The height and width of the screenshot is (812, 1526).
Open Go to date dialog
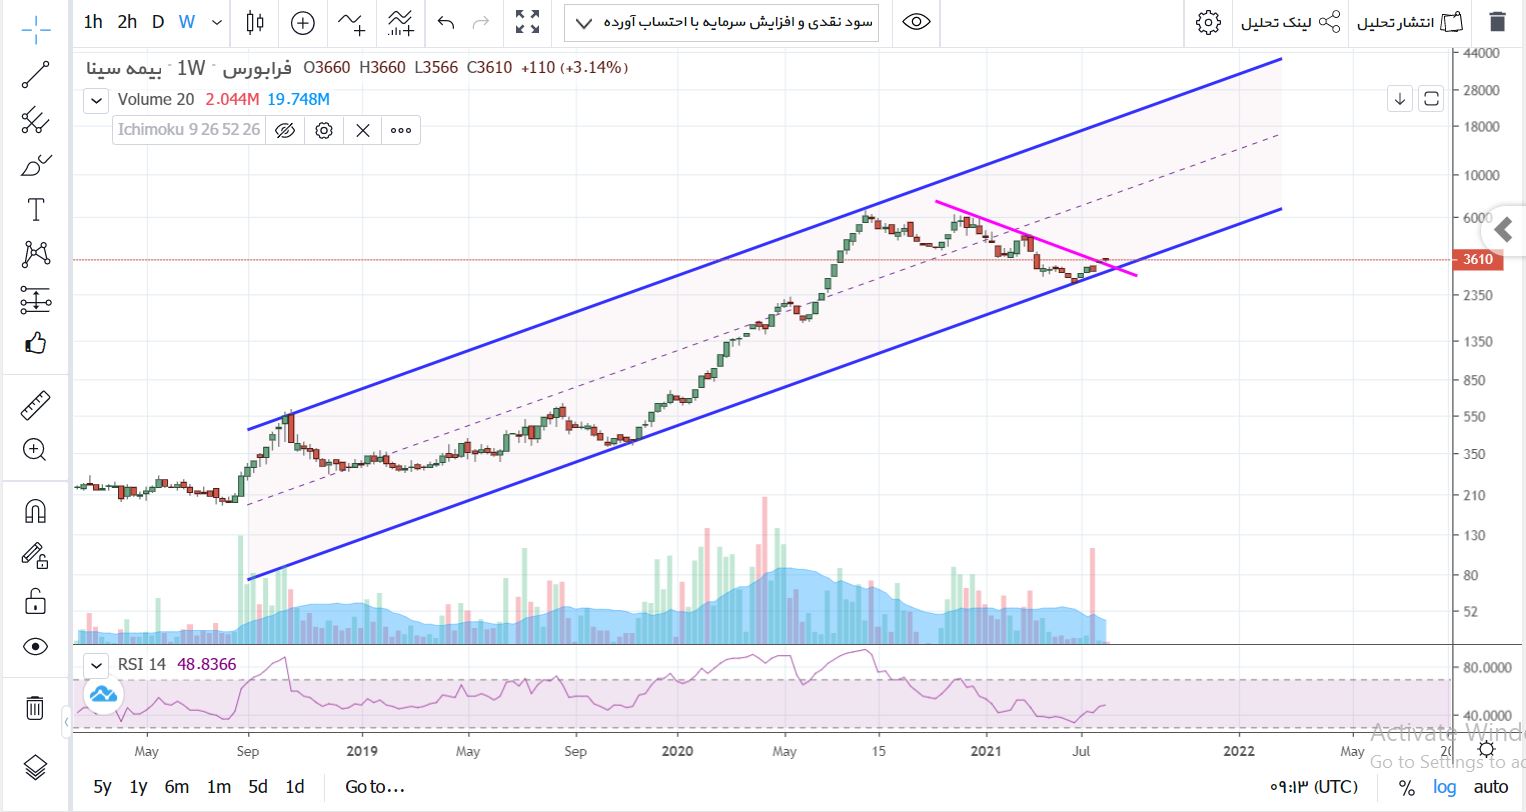pyautogui.click(x=375, y=787)
